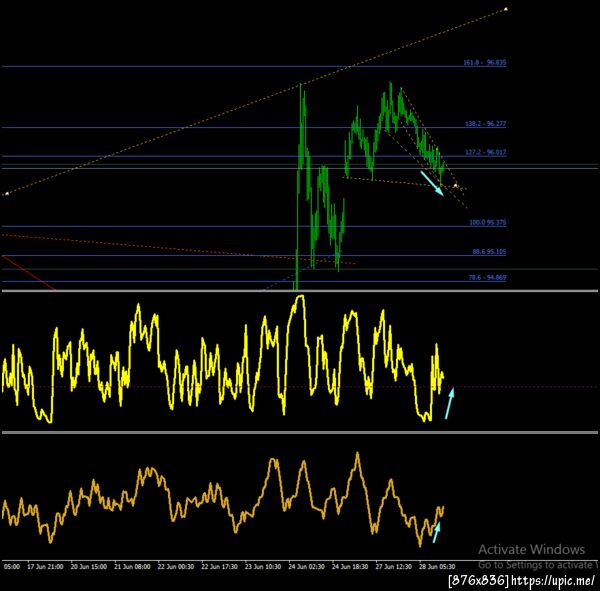Image resolution: width=600 pixels, height=591 pixels.
Task: Click the 28 Jun 05:30 time axis label
Action: click(x=437, y=567)
